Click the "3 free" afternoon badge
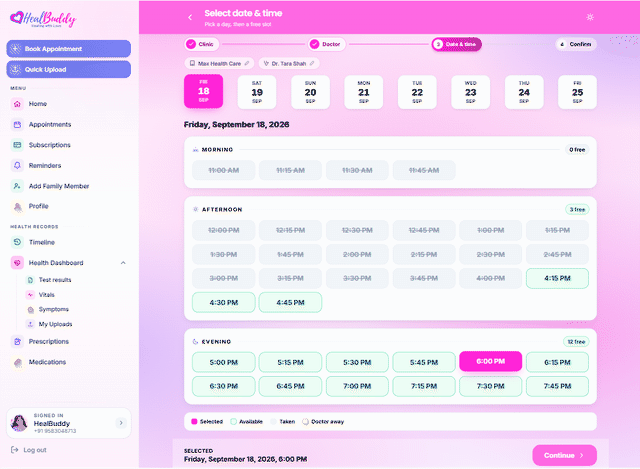 click(x=577, y=209)
